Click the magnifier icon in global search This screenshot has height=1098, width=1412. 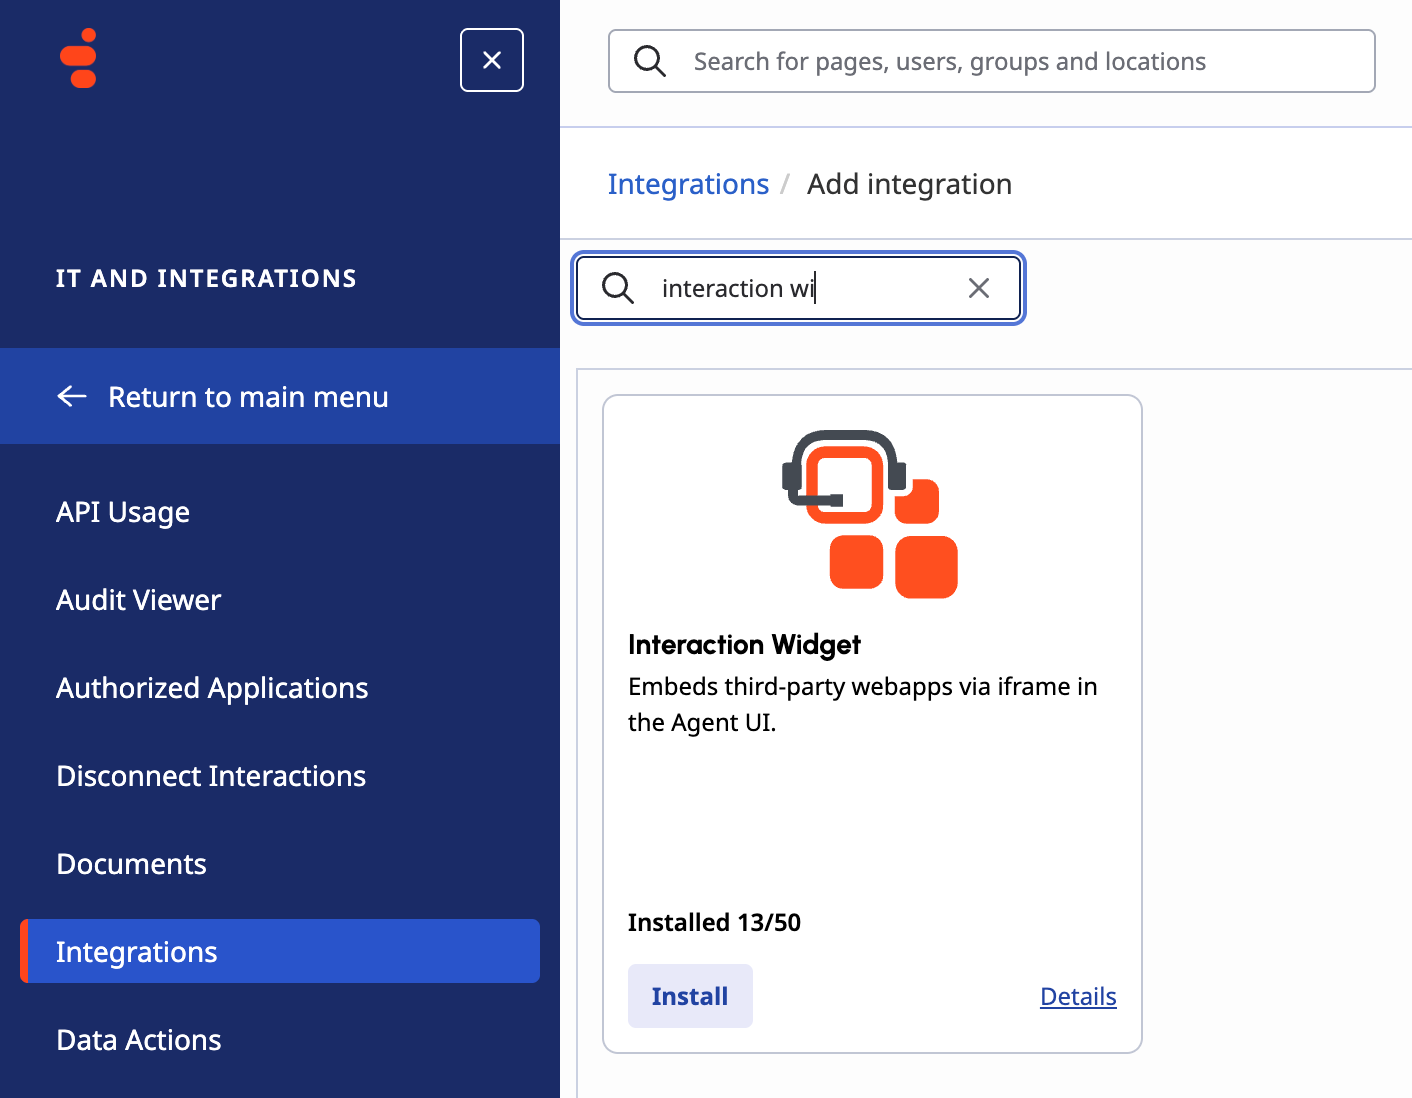point(650,61)
